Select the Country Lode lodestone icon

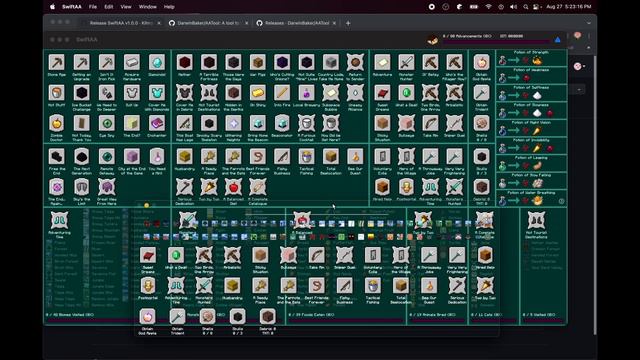(331, 62)
